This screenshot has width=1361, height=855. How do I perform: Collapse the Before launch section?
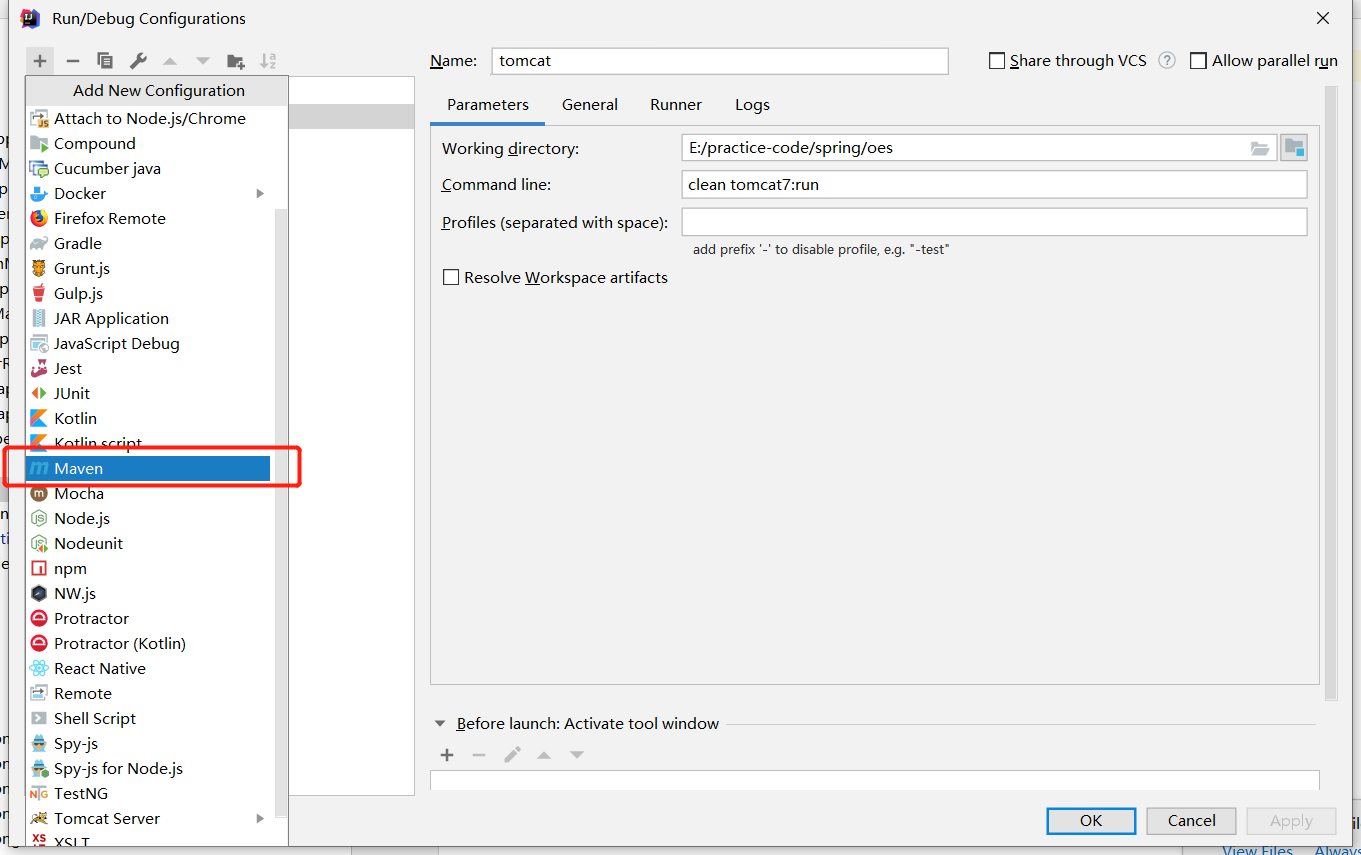[x=440, y=724]
